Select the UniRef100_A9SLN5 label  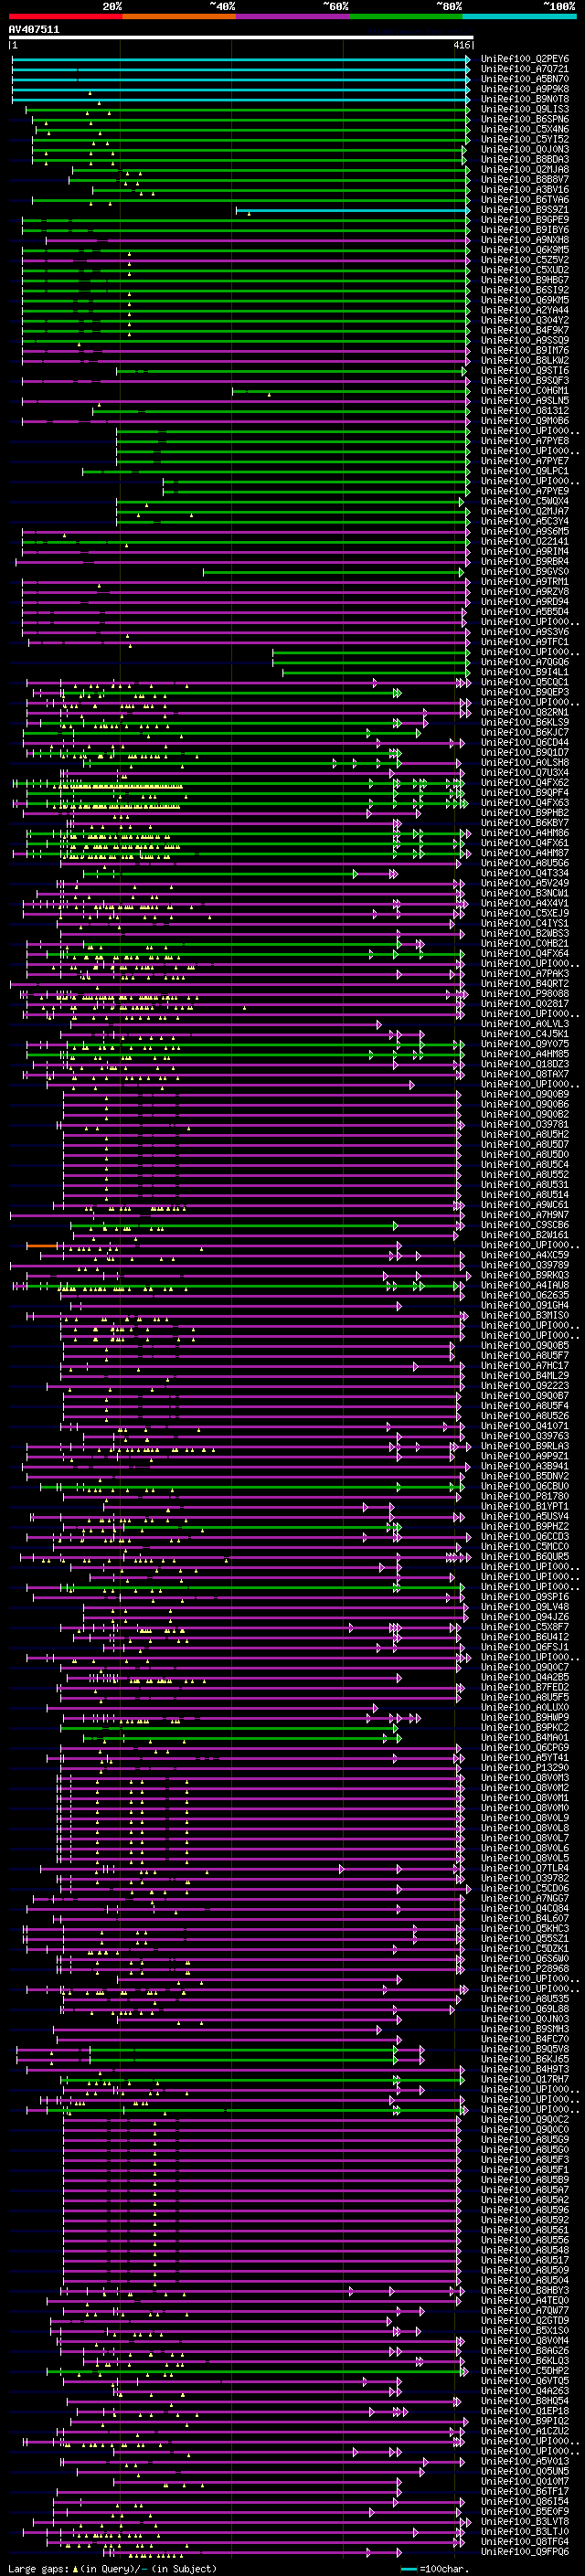pyautogui.click(x=525, y=400)
